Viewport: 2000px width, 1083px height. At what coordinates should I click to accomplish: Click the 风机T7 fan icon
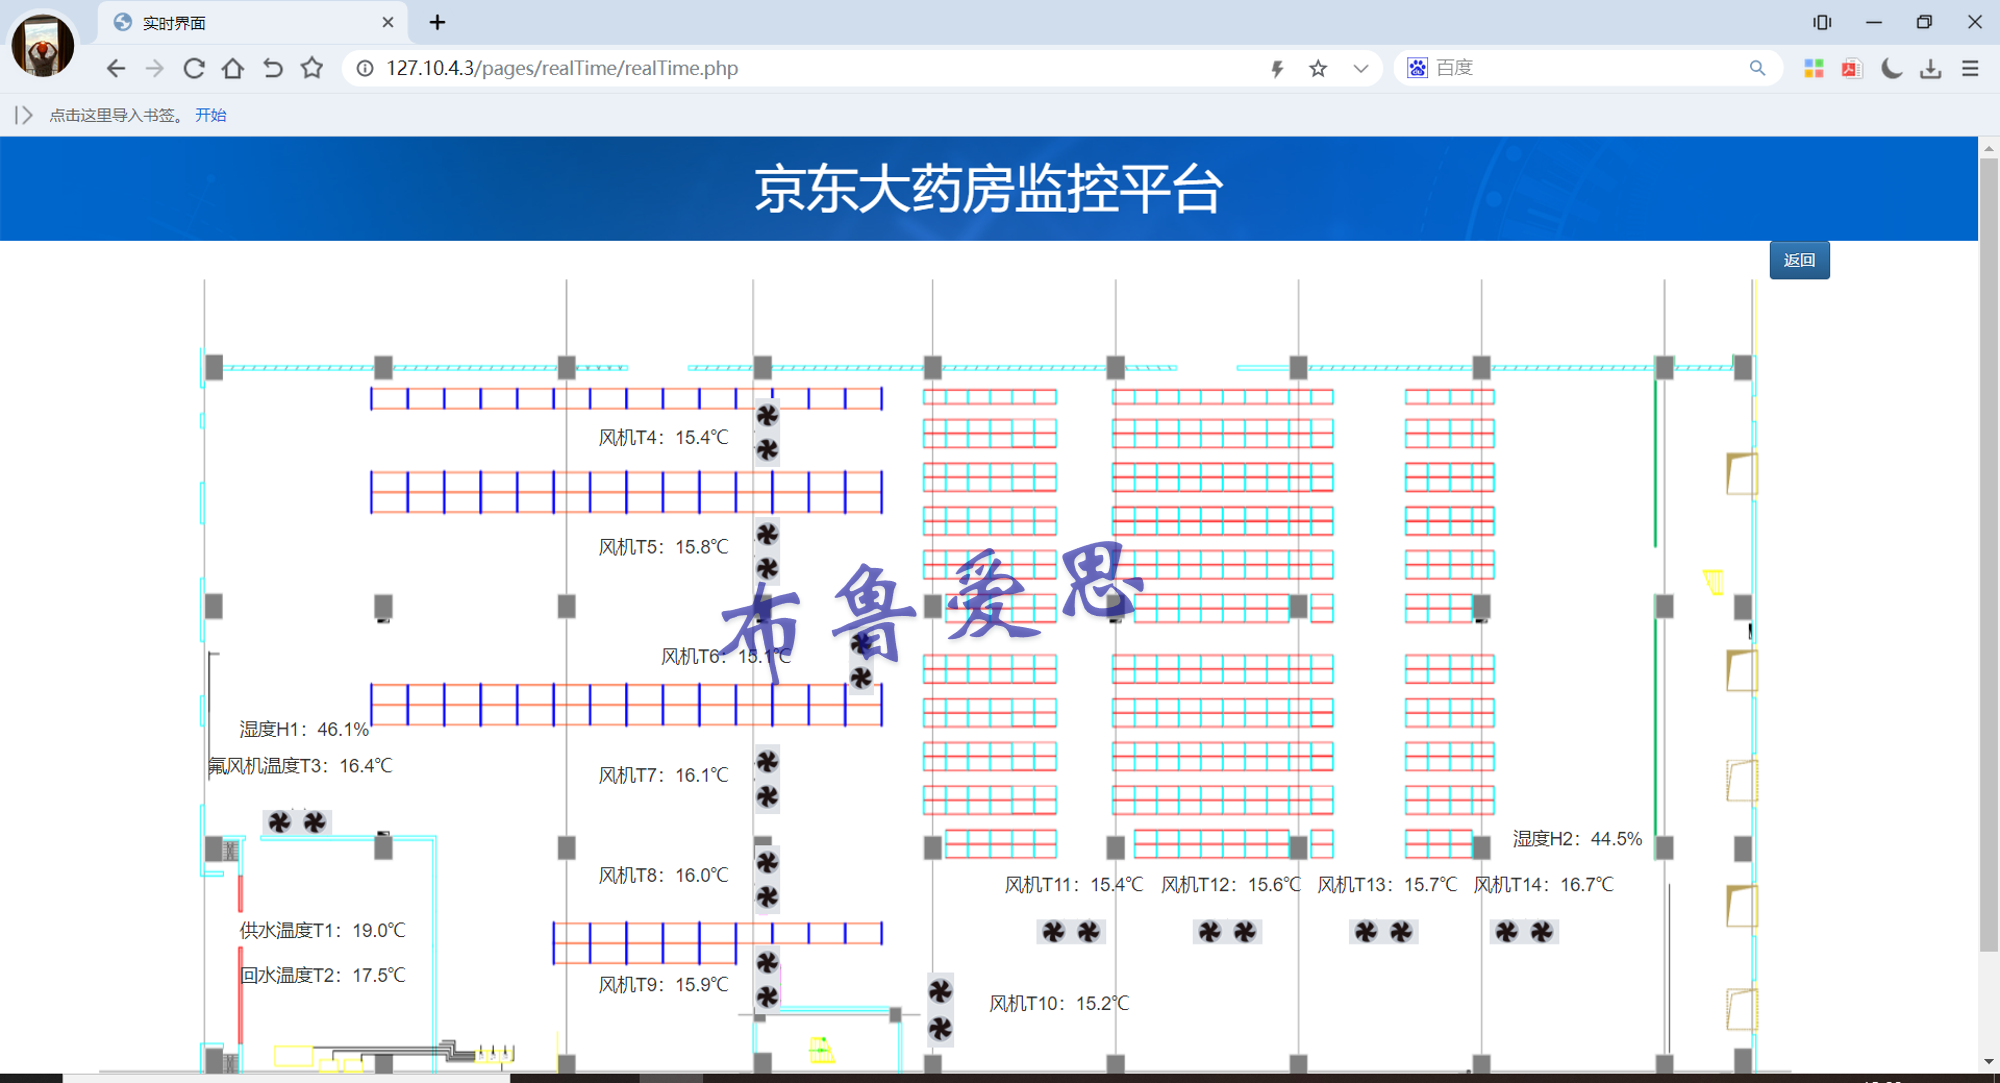tap(767, 779)
